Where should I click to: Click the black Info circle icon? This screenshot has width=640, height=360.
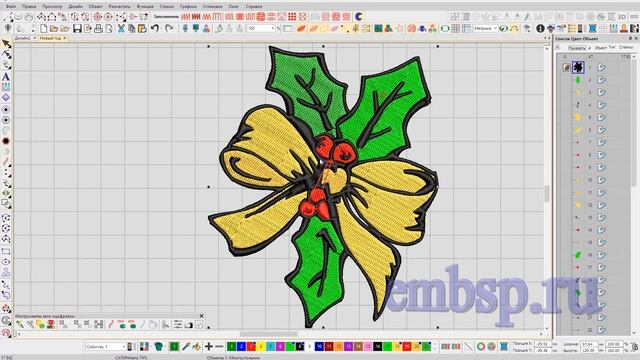click(540, 29)
